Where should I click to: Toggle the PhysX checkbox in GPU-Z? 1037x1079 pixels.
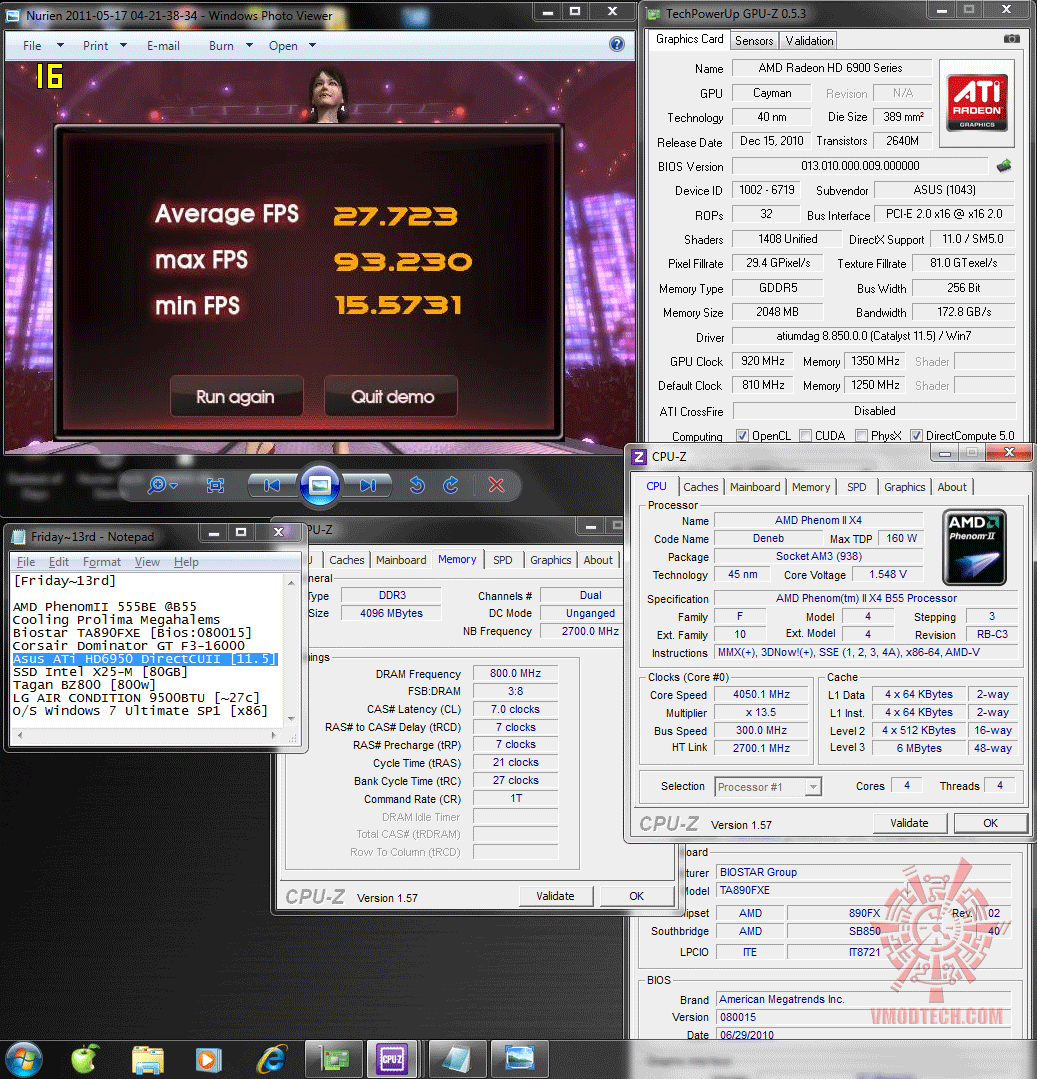[x=862, y=436]
